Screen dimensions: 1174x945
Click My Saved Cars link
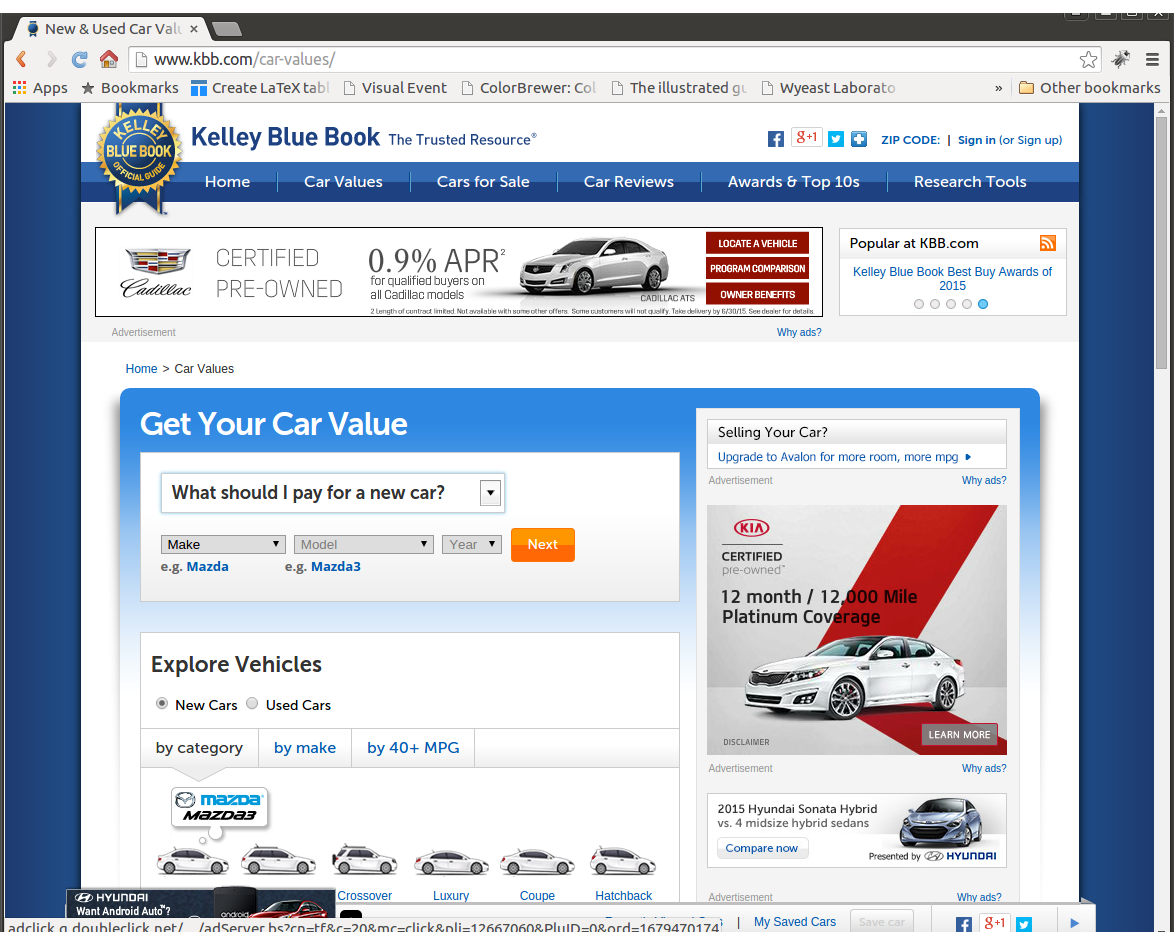pyautogui.click(x=794, y=922)
